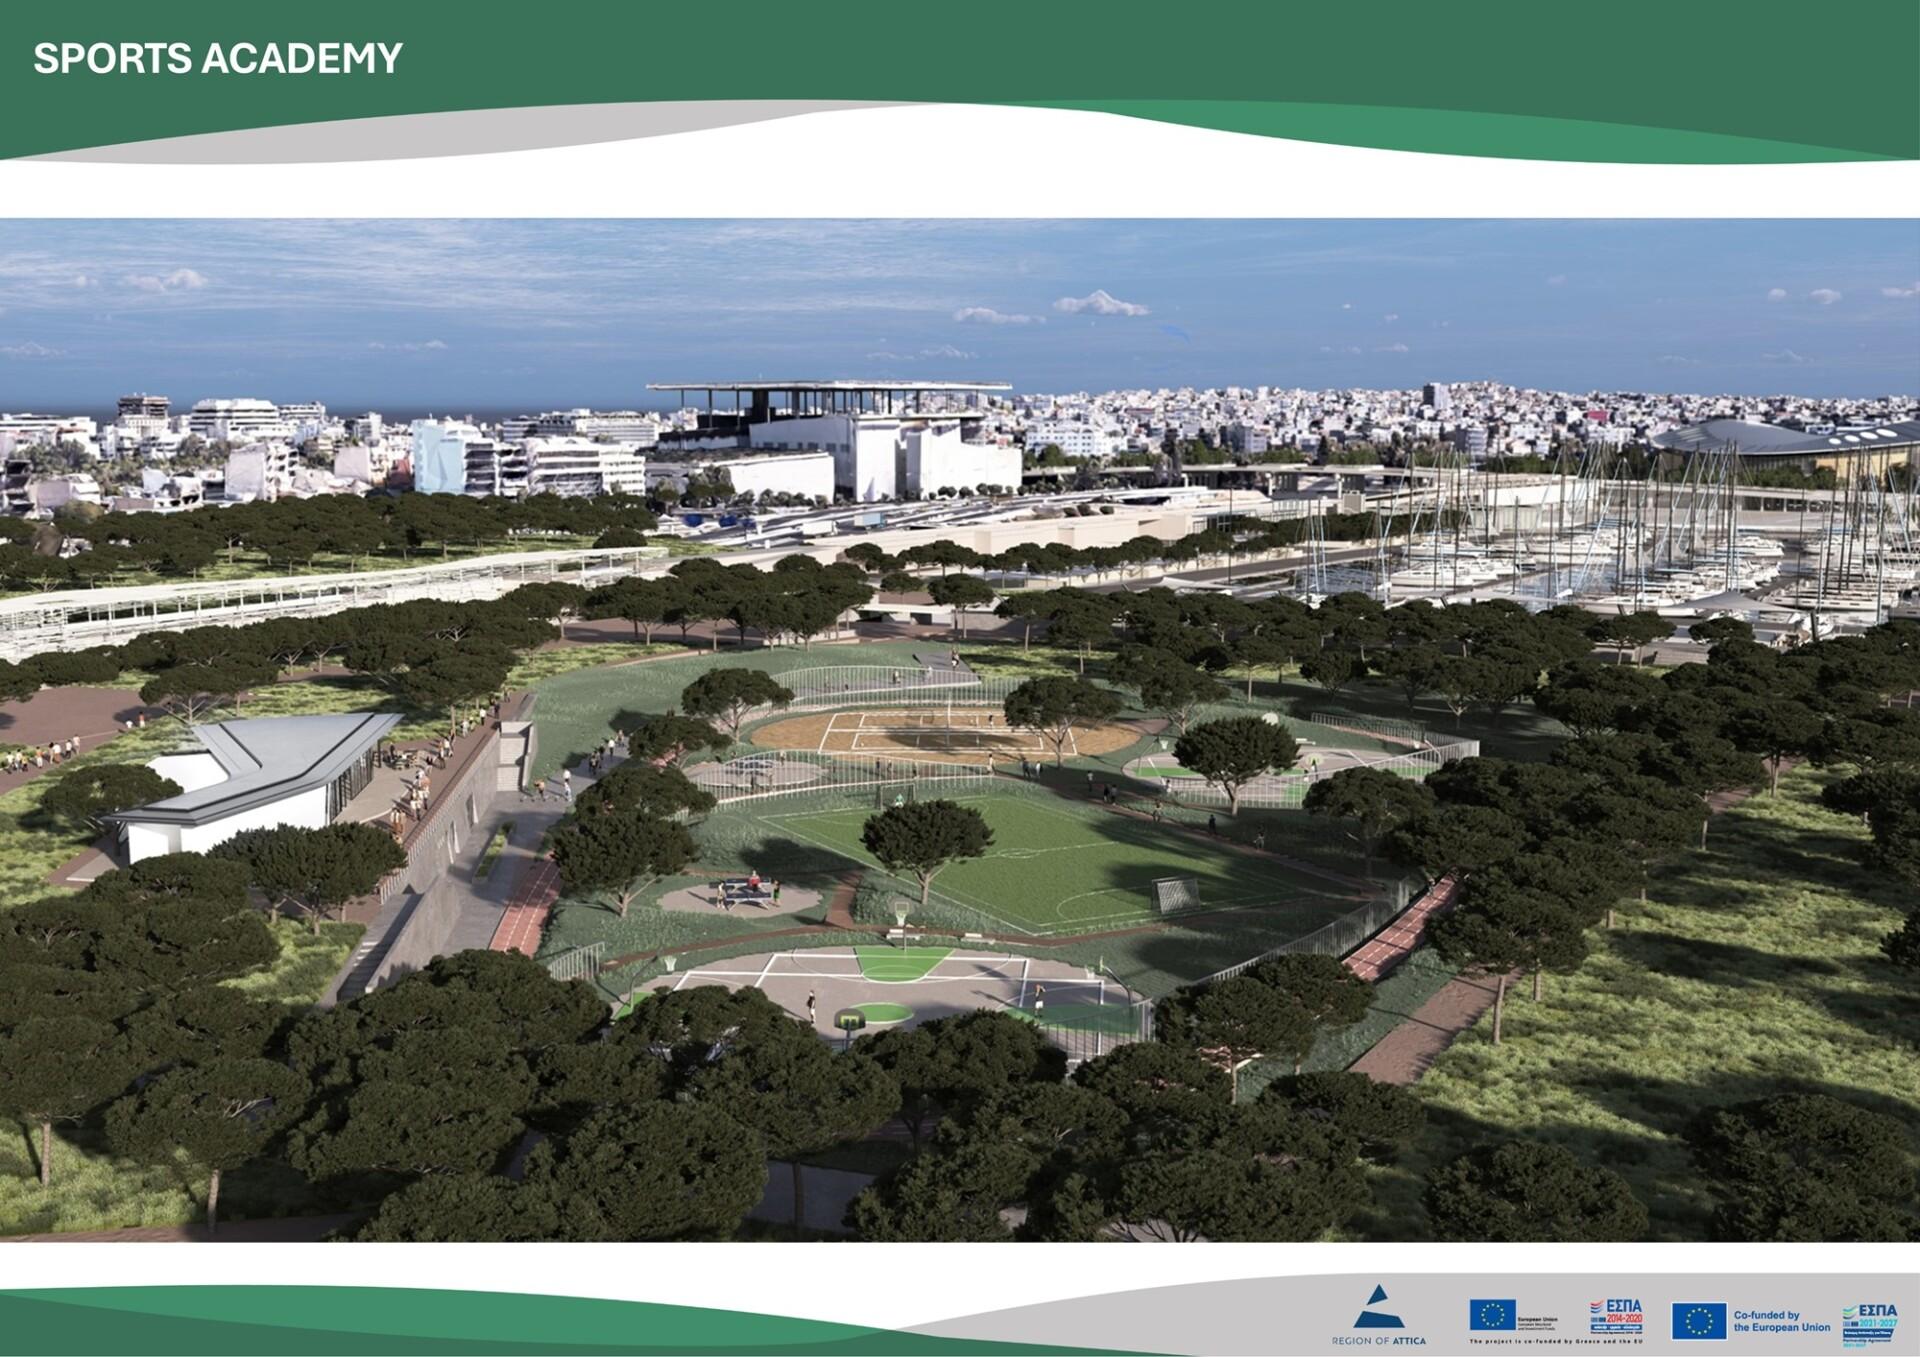Click the EU flag beside 'European Union' text
Viewport: 1920px width, 1357px height.
[1492, 1315]
